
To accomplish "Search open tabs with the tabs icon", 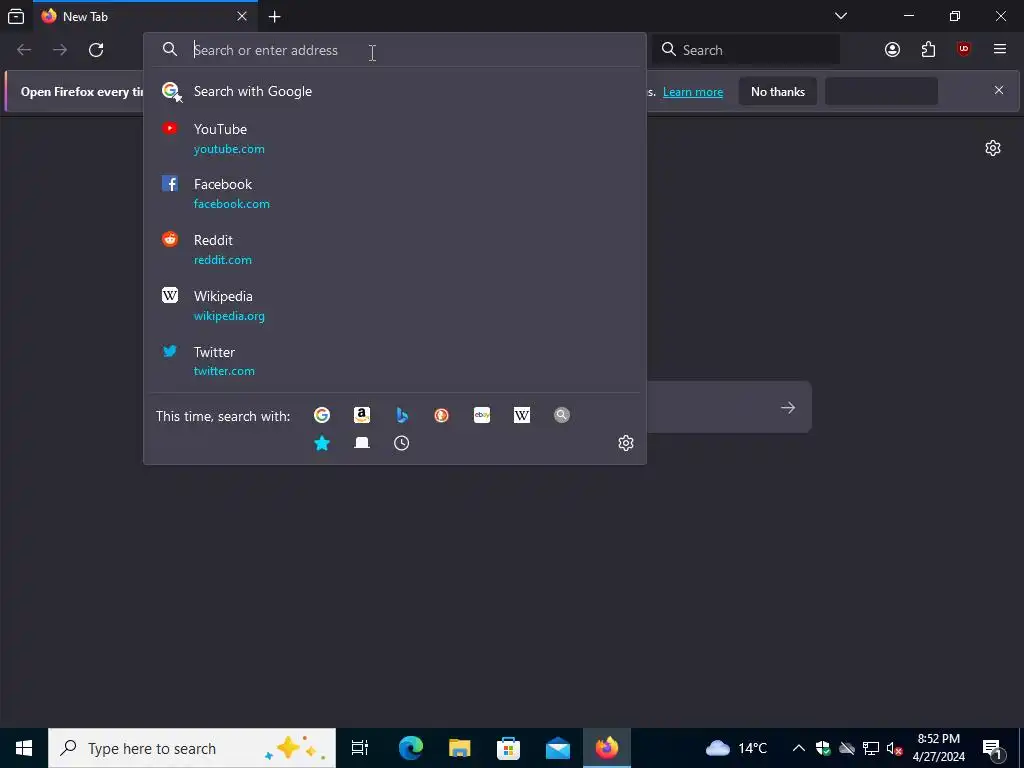I will click(362, 443).
